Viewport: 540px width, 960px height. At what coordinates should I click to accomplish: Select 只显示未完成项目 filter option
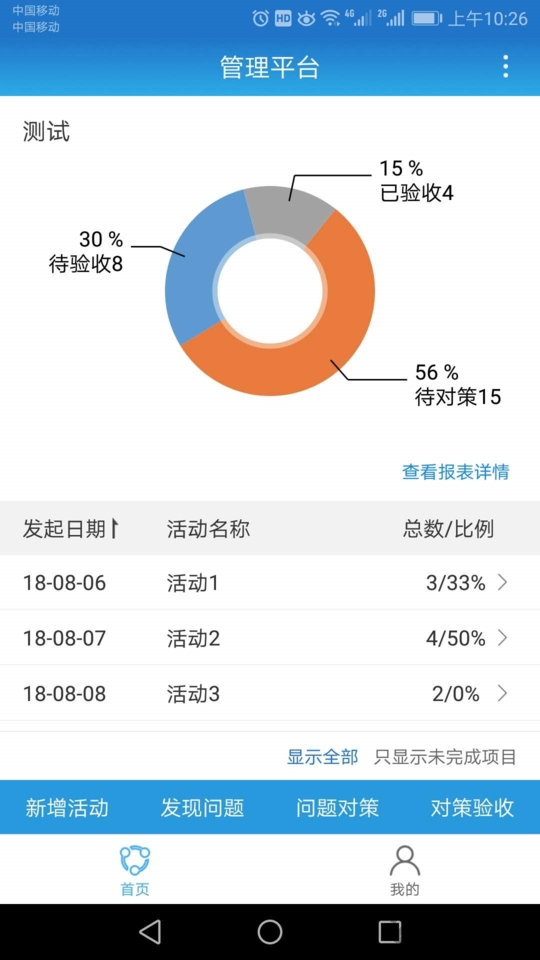coord(445,757)
